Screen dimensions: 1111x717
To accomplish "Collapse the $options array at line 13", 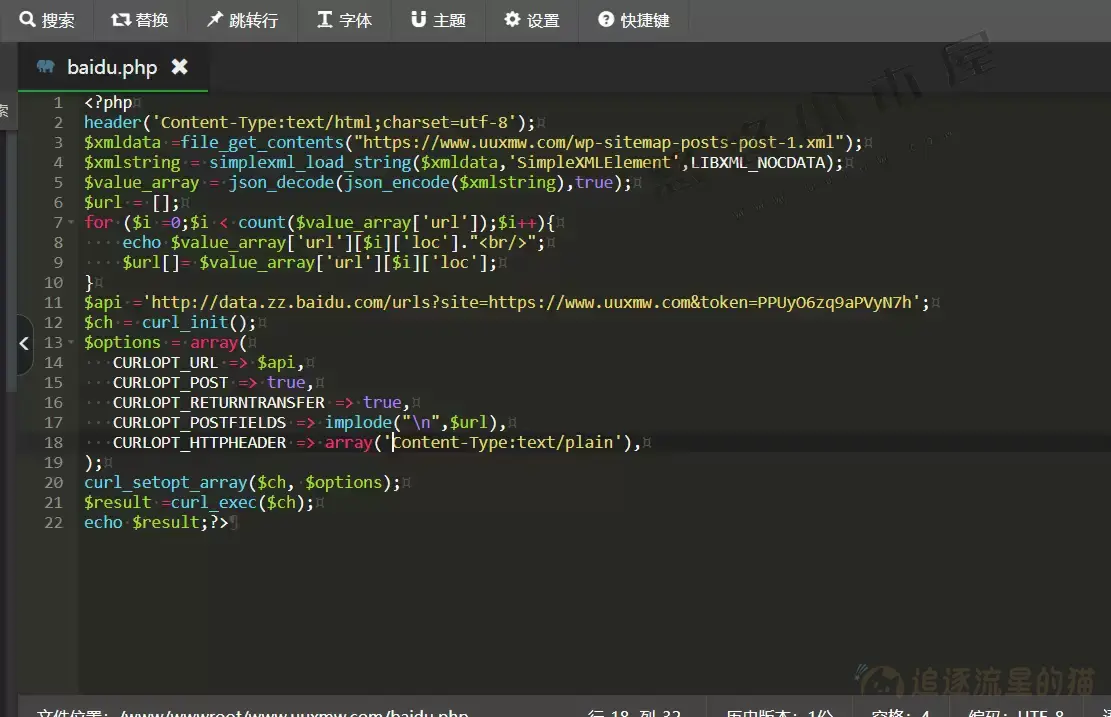I will pyautogui.click(x=72, y=343).
